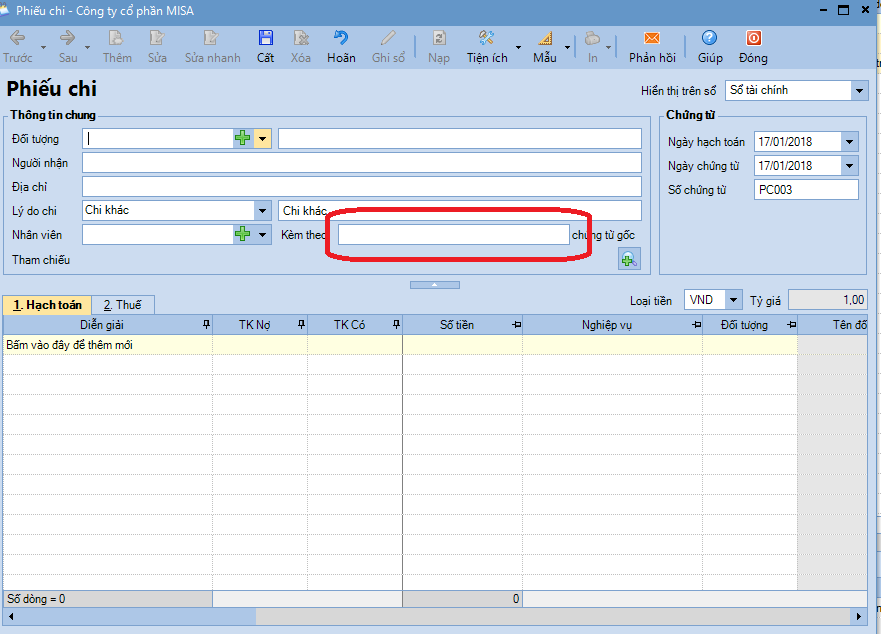Collapse the general info panel arrow
881x634 pixels.
point(434,285)
